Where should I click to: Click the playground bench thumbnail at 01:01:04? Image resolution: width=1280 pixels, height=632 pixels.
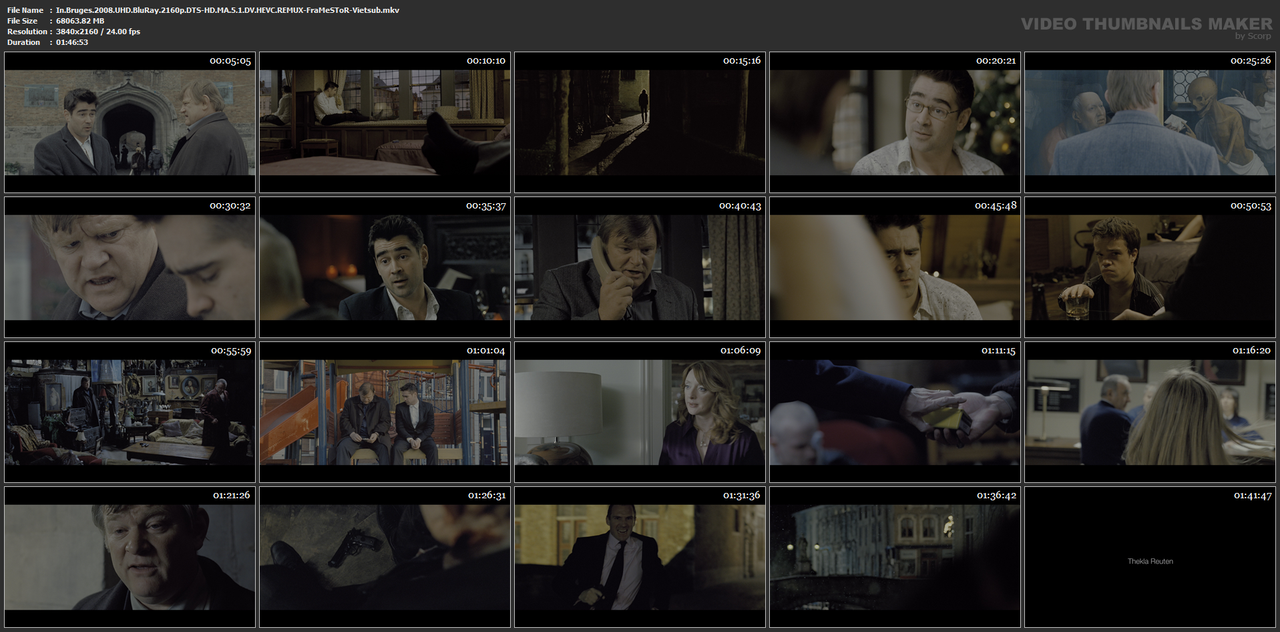(x=385, y=412)
